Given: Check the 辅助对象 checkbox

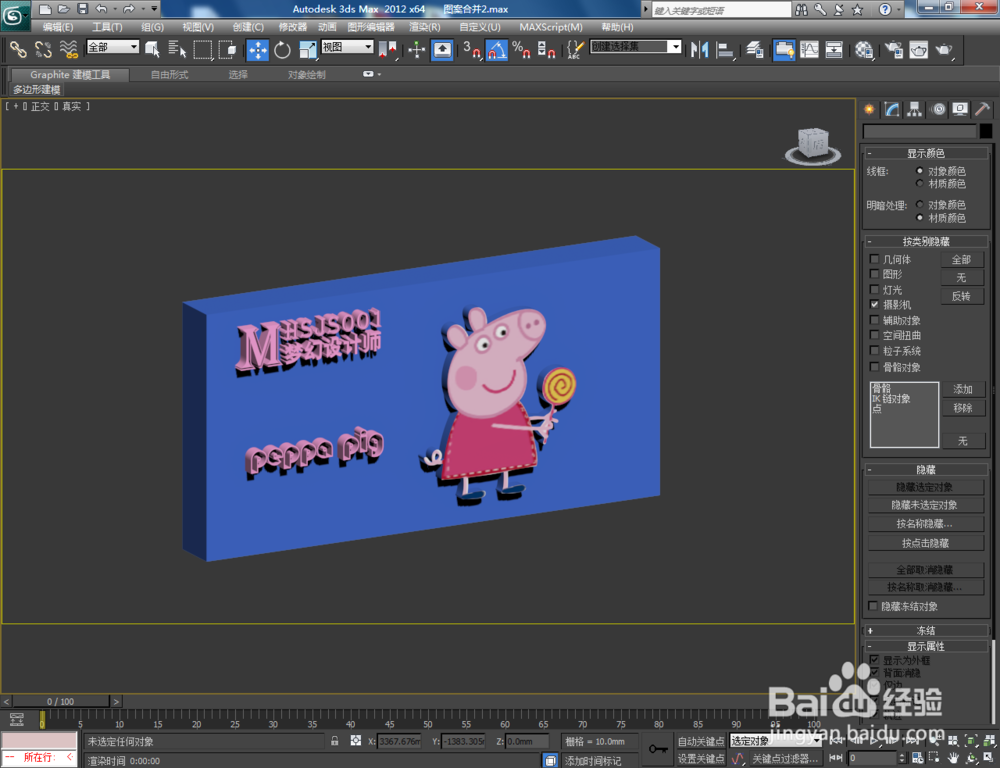Looking at the screenshot, I should coord(874,320).
